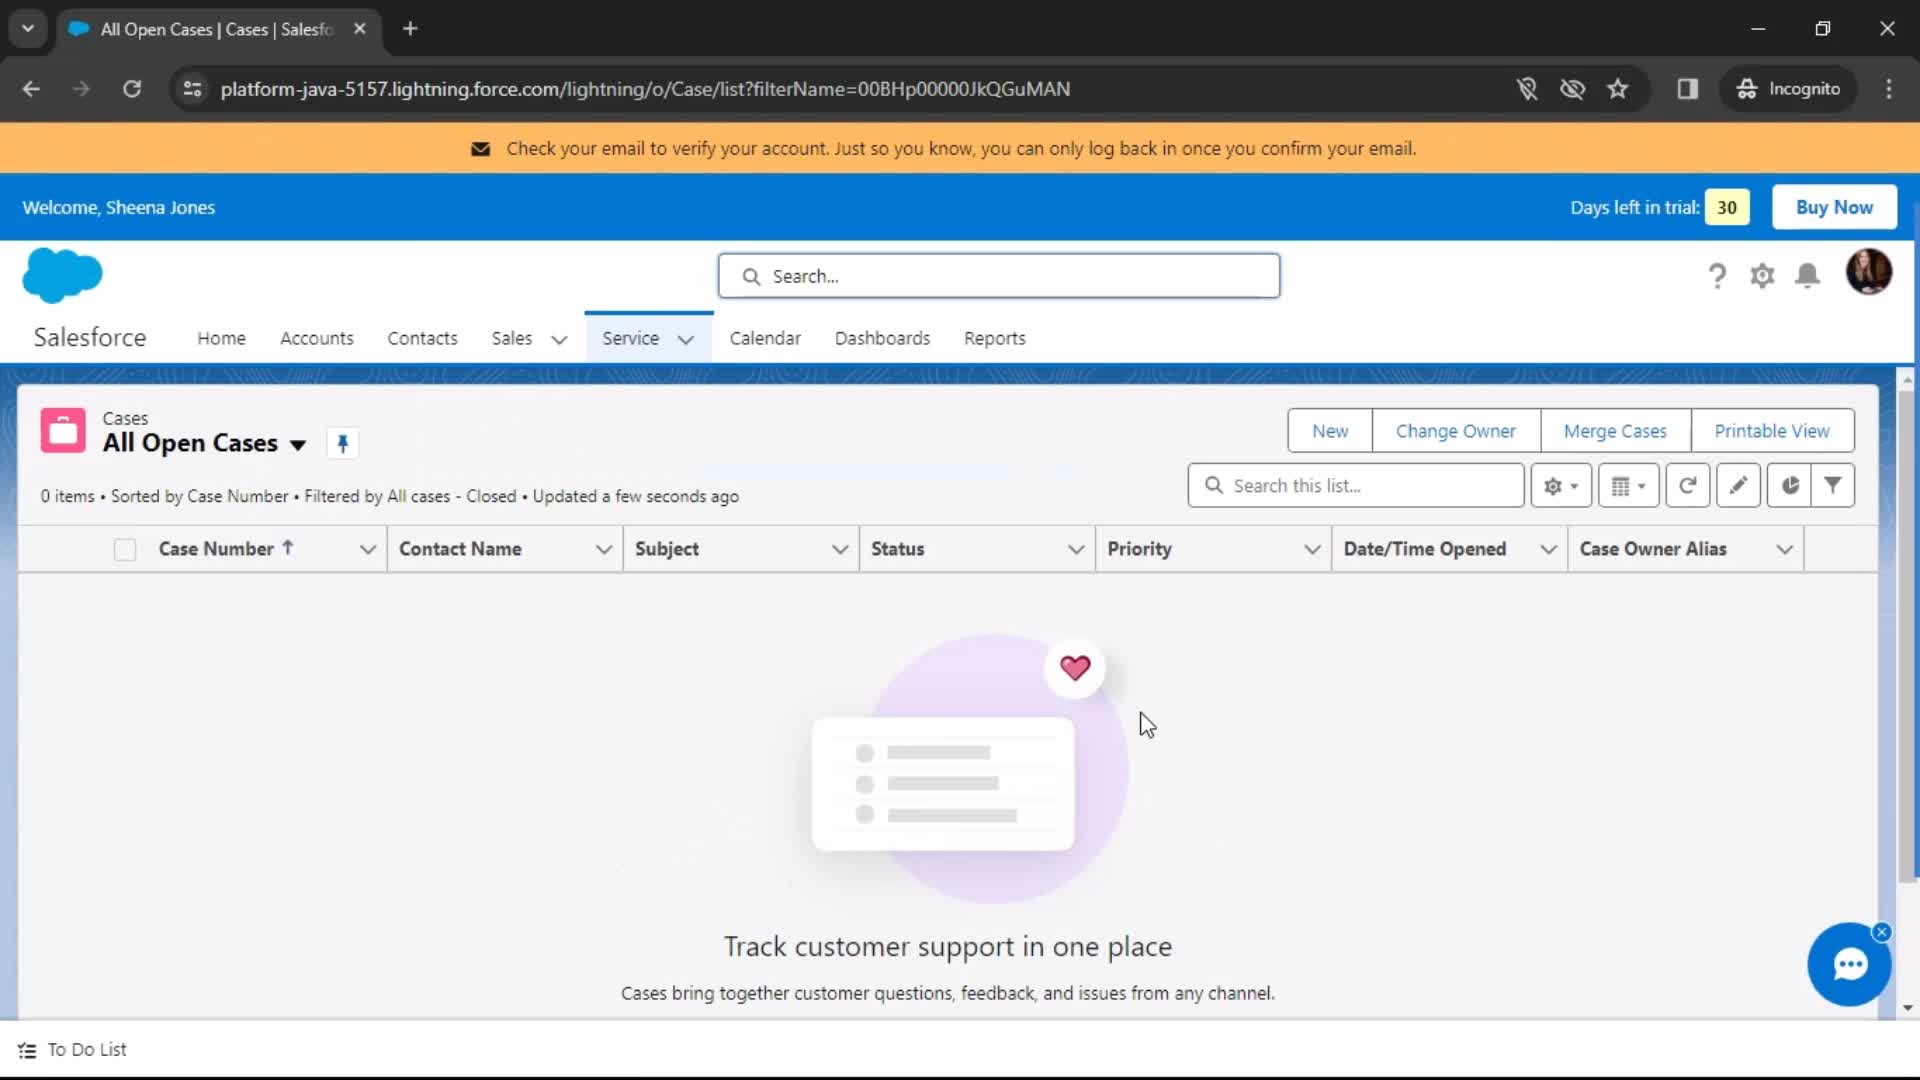This screenshot has height=1080, width=1920.
Task: Close the All Open Cases browser tab
Action: (360, 29)
